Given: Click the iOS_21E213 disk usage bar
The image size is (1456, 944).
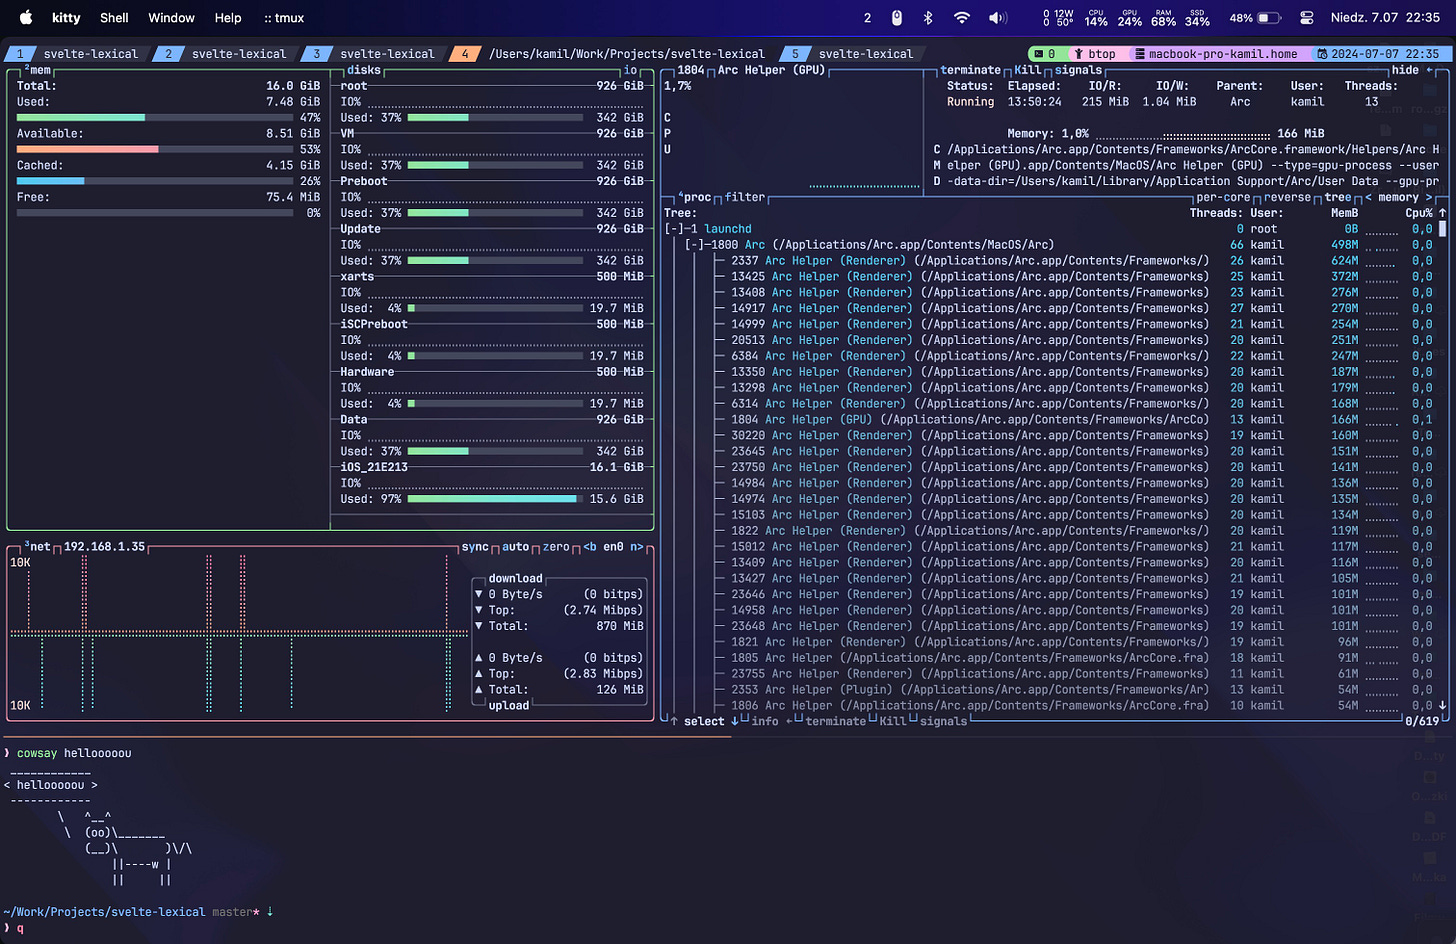Looking at the screenshot, I should click(495, 499).
